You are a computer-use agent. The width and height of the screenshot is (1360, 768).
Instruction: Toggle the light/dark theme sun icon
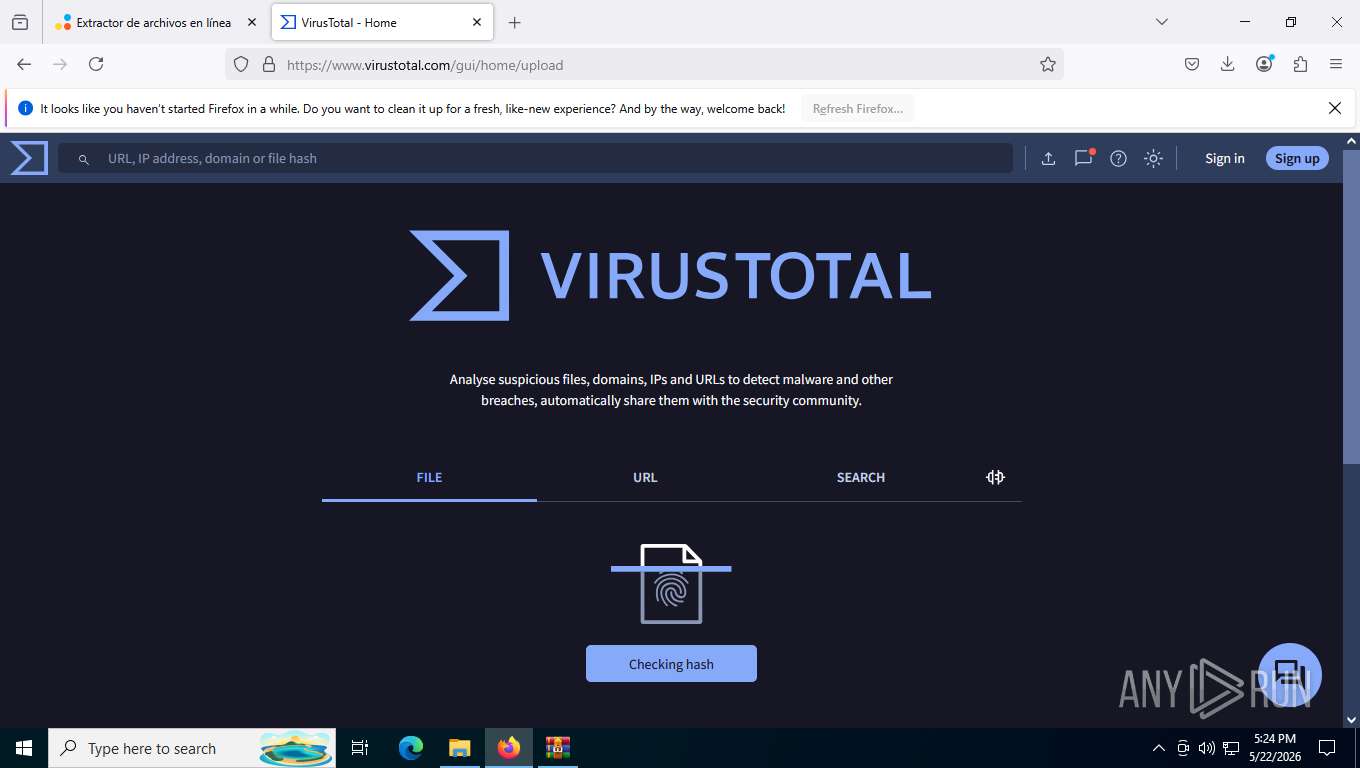coord(1153,158)
